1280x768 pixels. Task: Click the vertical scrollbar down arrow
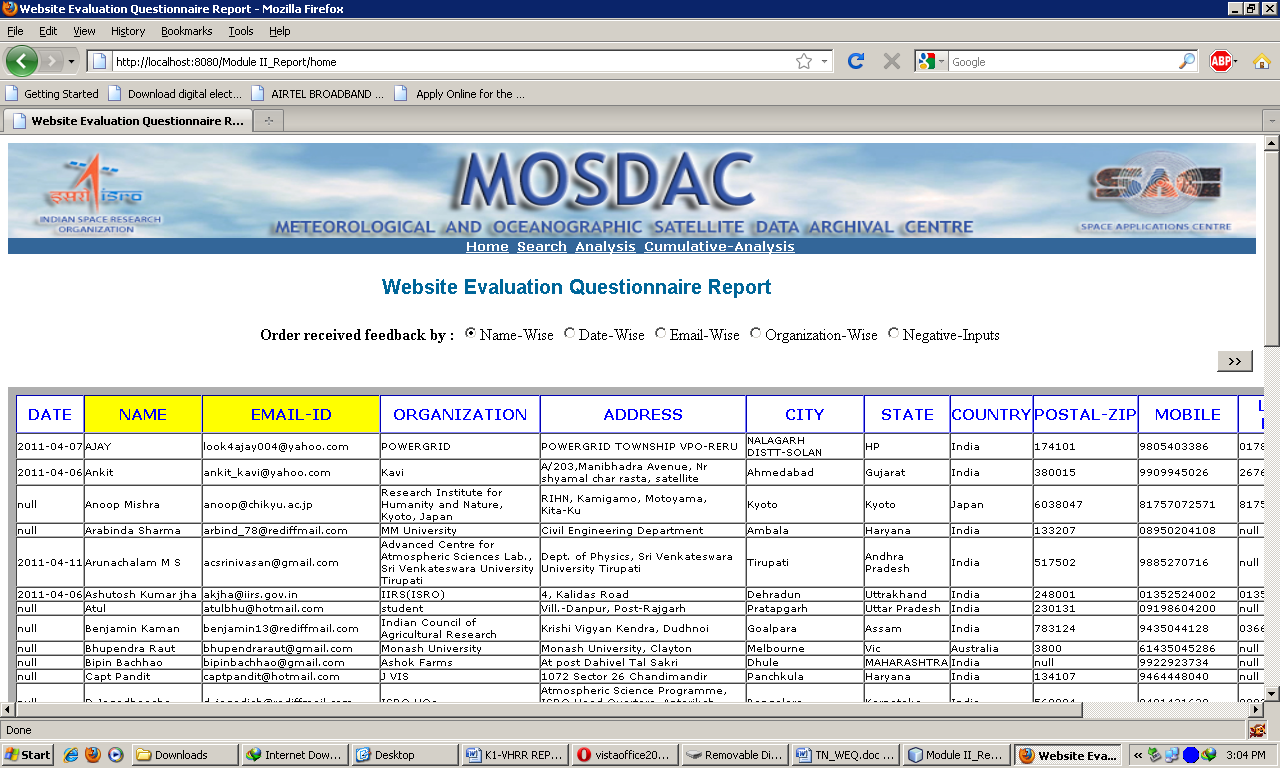[1271, 693]
